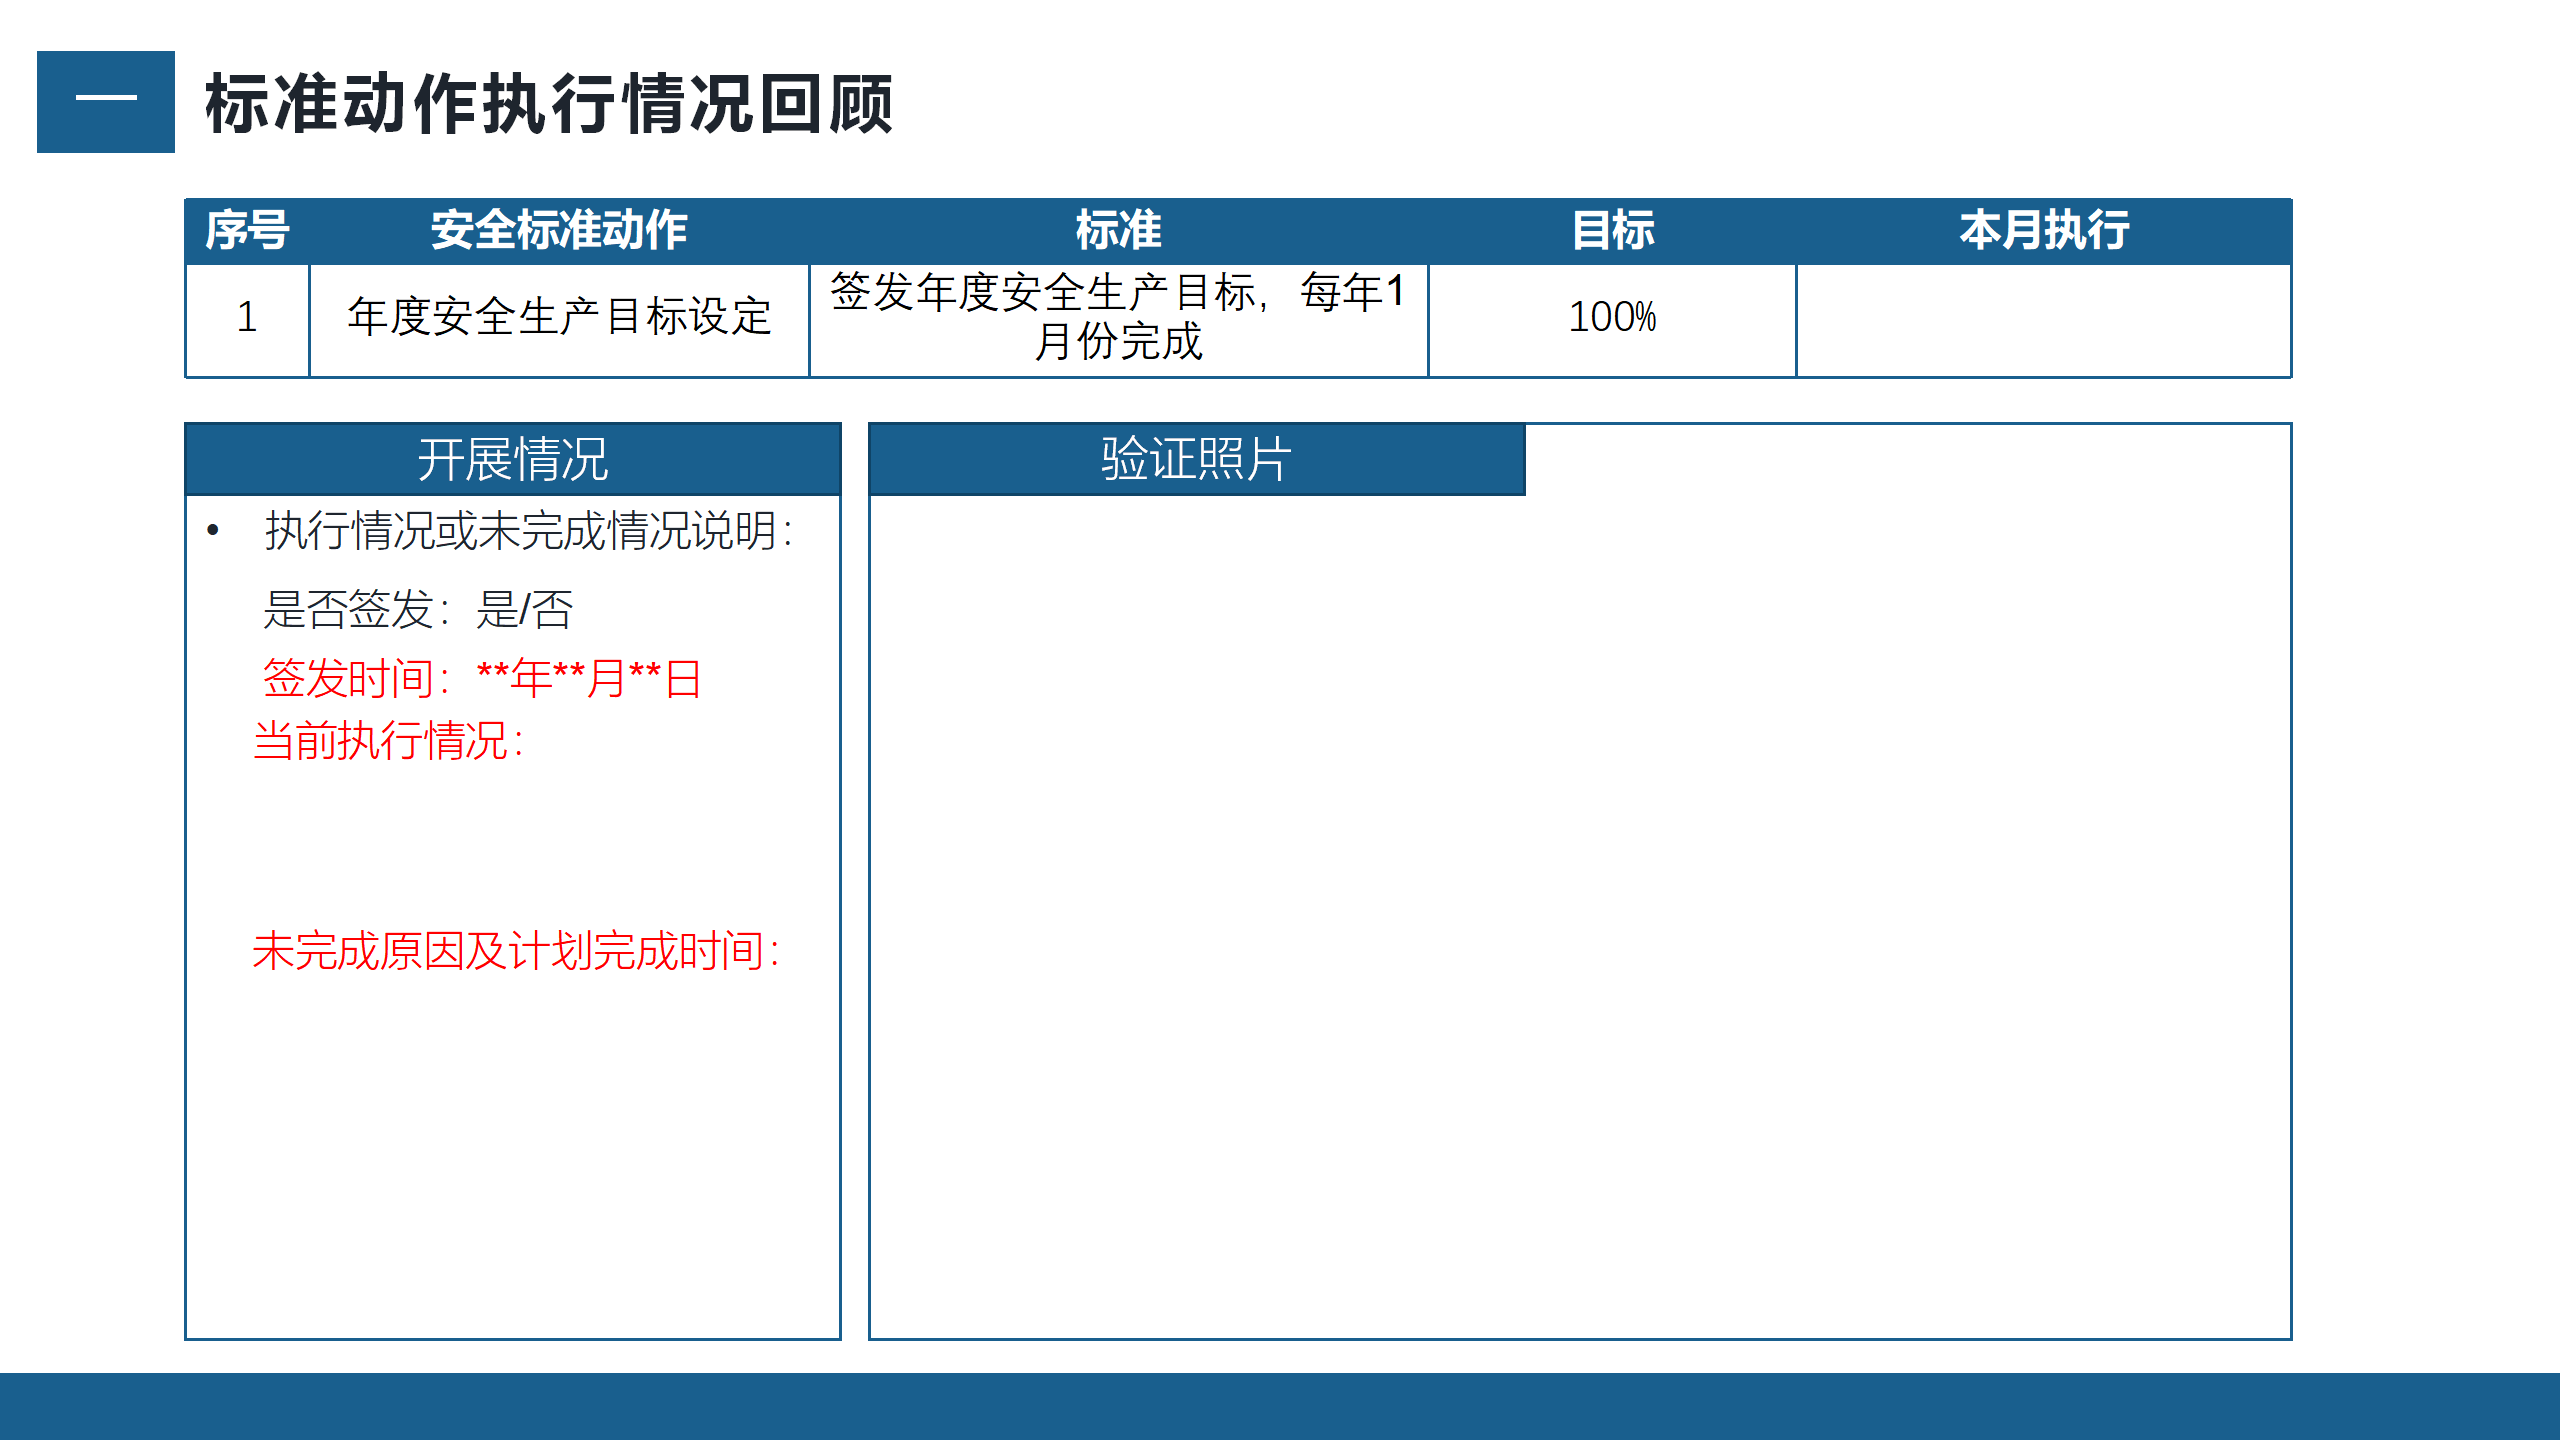Select the 本月执行 column header

click(2044, 230)
